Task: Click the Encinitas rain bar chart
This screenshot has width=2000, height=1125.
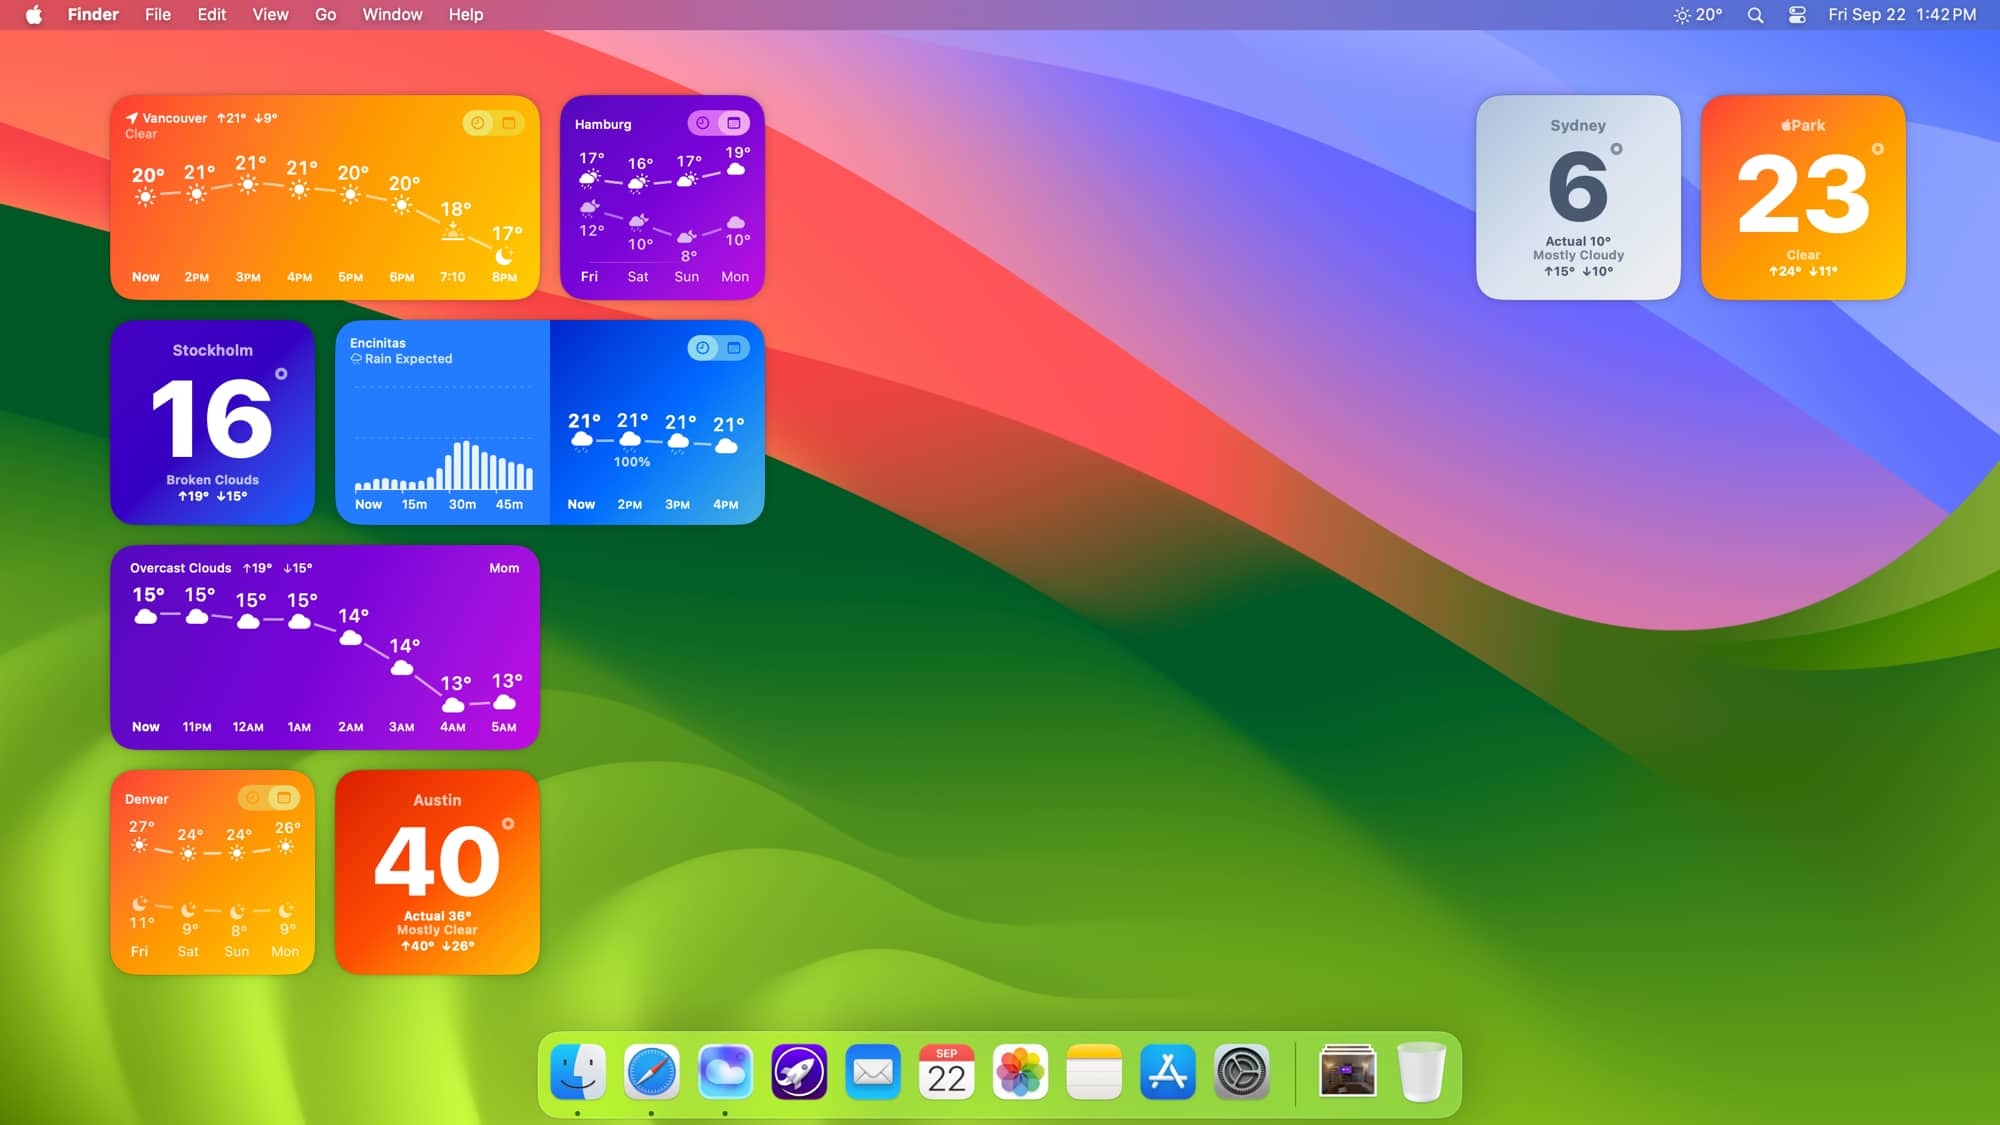Action: (x=444, y=465)
